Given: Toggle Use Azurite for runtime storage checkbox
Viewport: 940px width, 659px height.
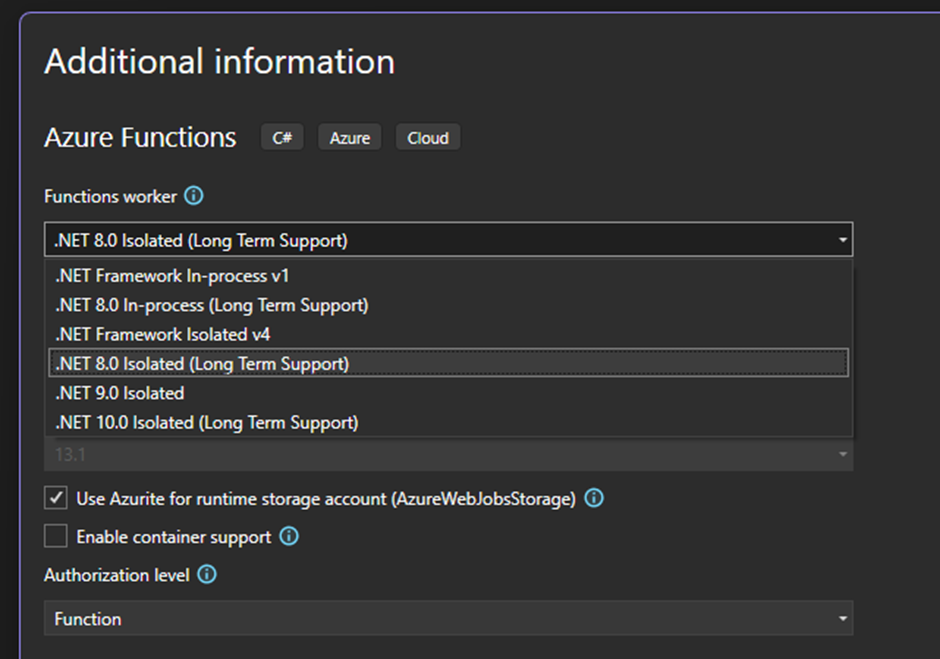Looking at the screenshot, I should point(56,498).
